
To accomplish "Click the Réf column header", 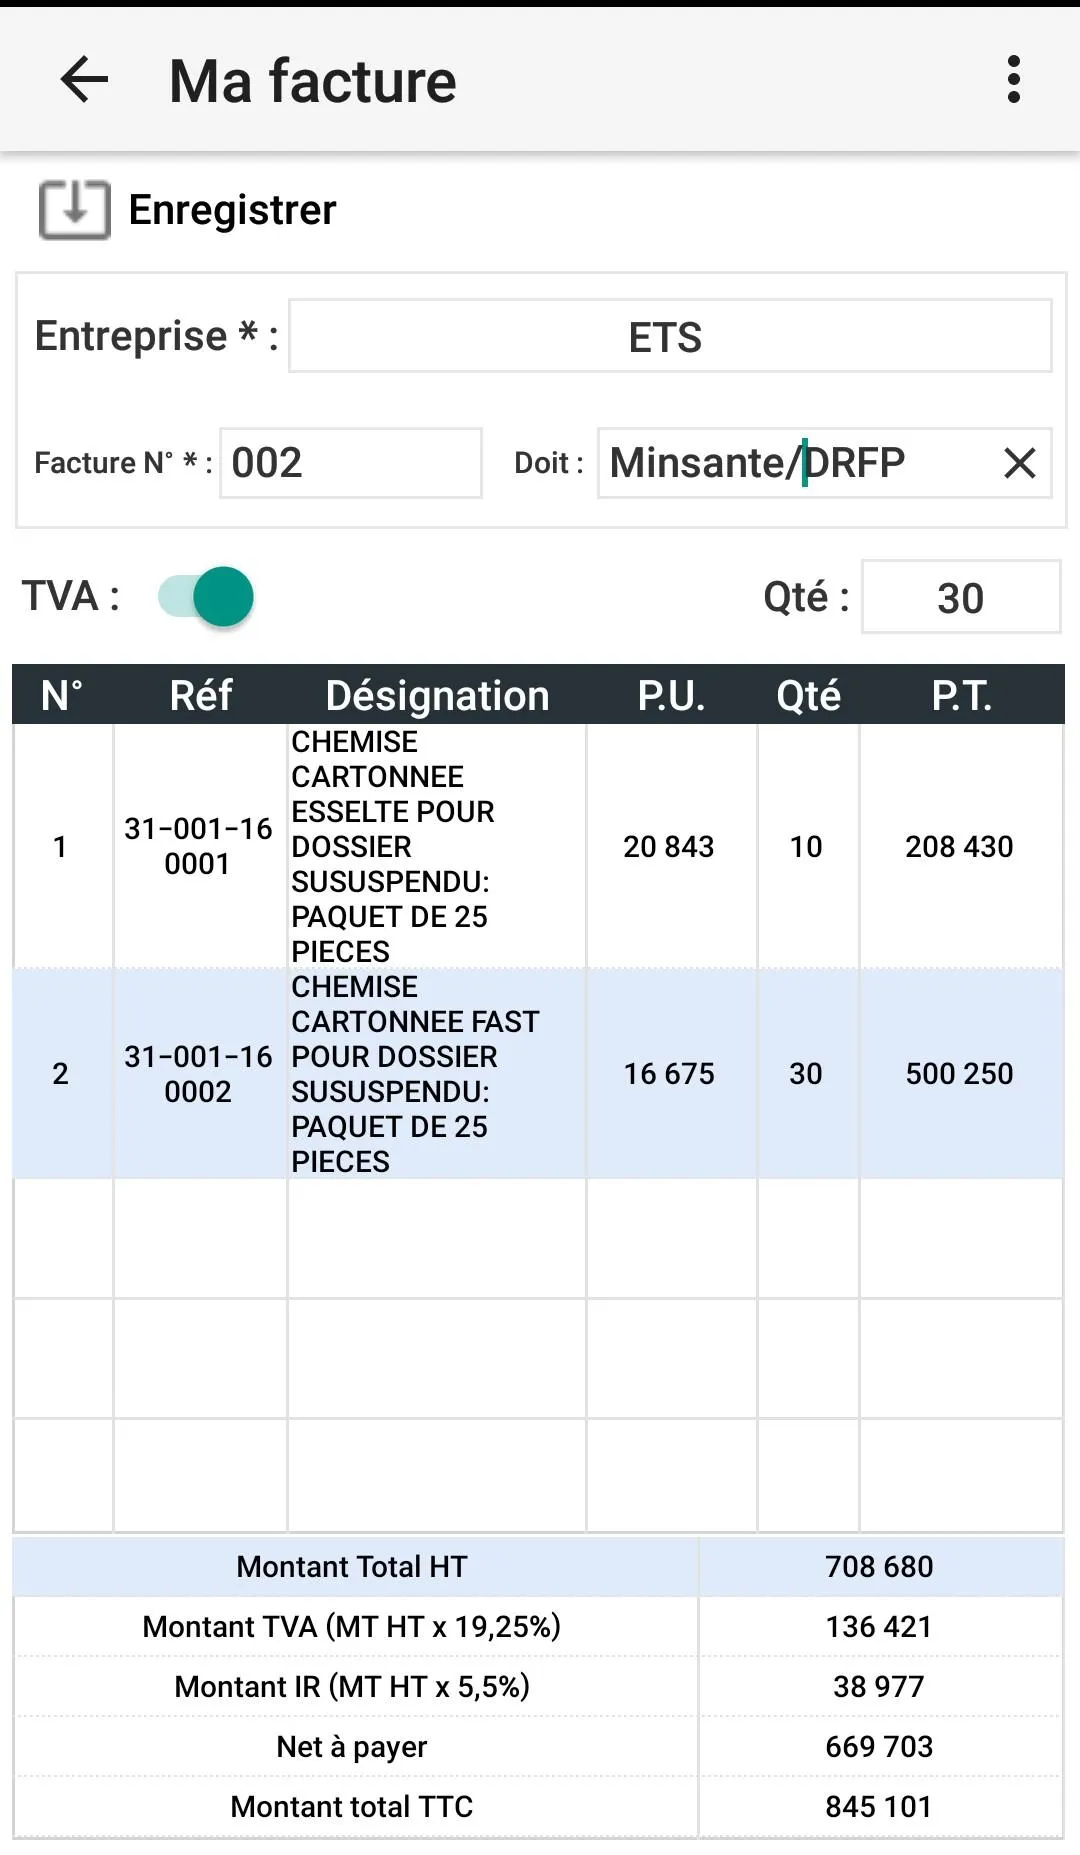I will 200,695.
